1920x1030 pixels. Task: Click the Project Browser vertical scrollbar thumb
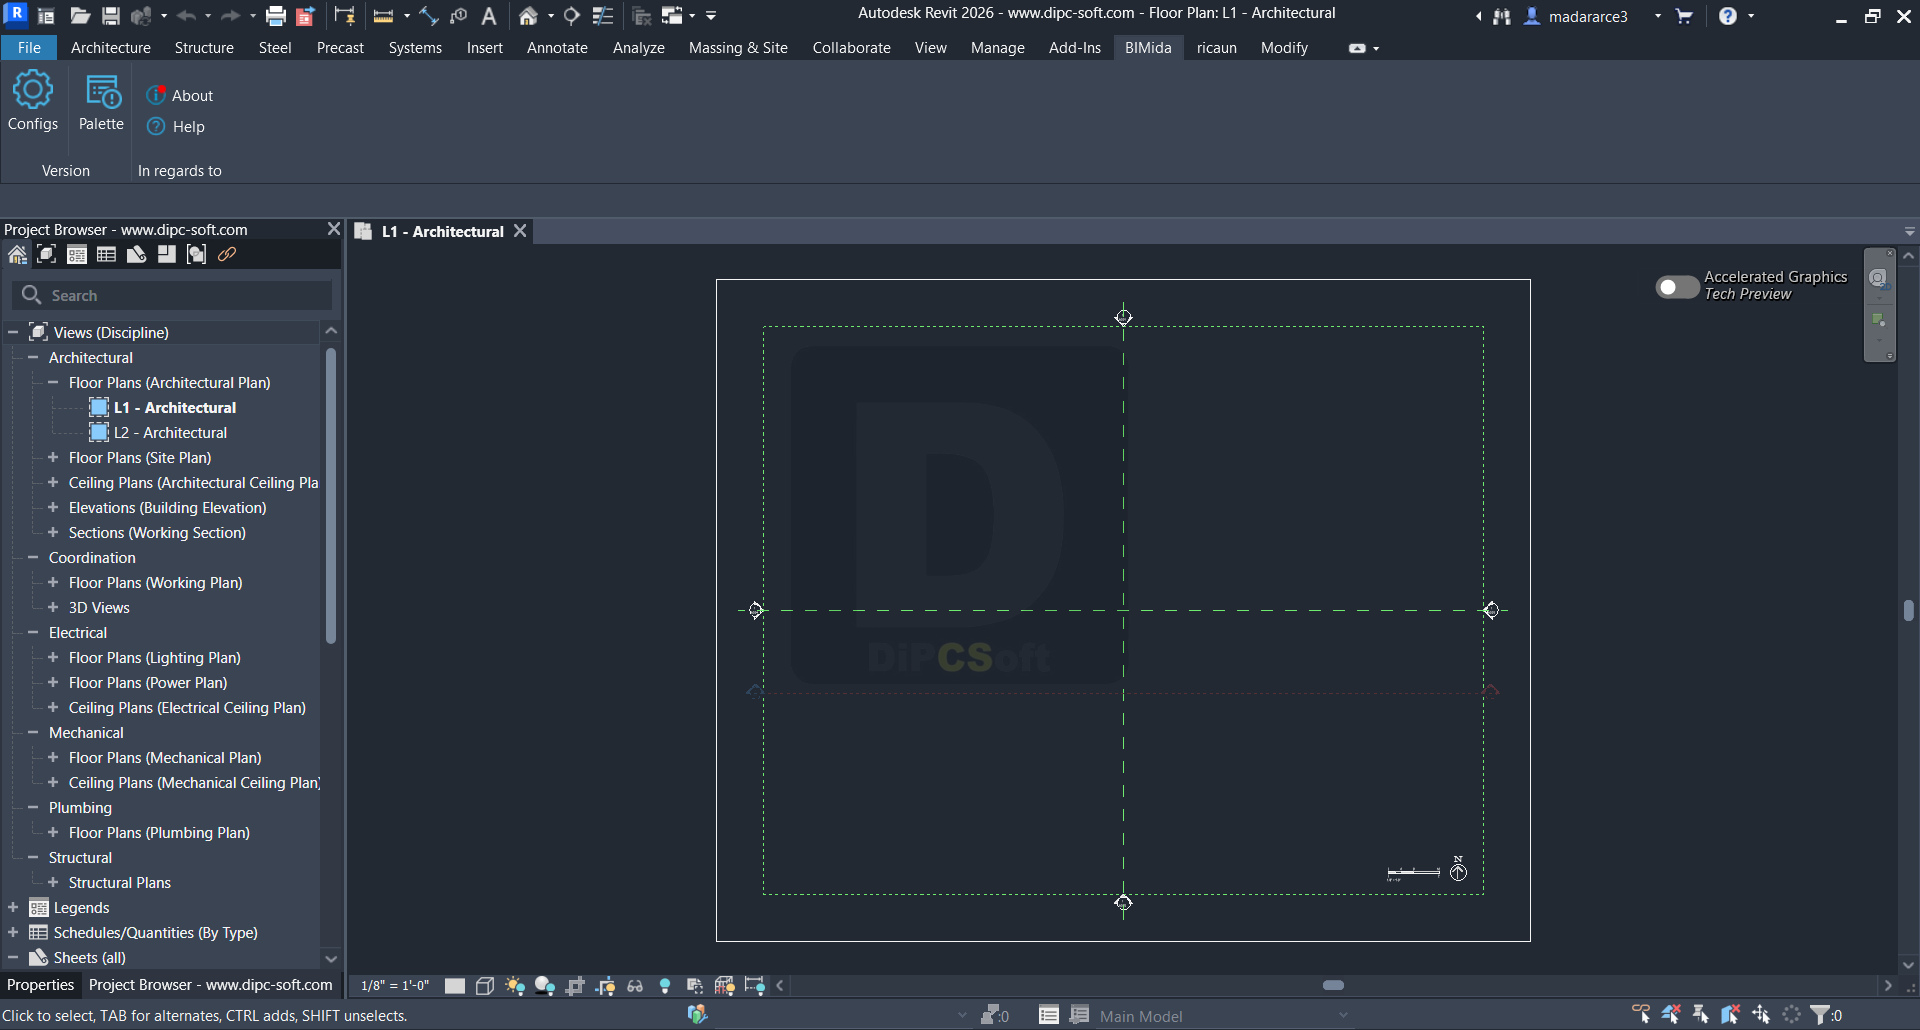(331, 496)
